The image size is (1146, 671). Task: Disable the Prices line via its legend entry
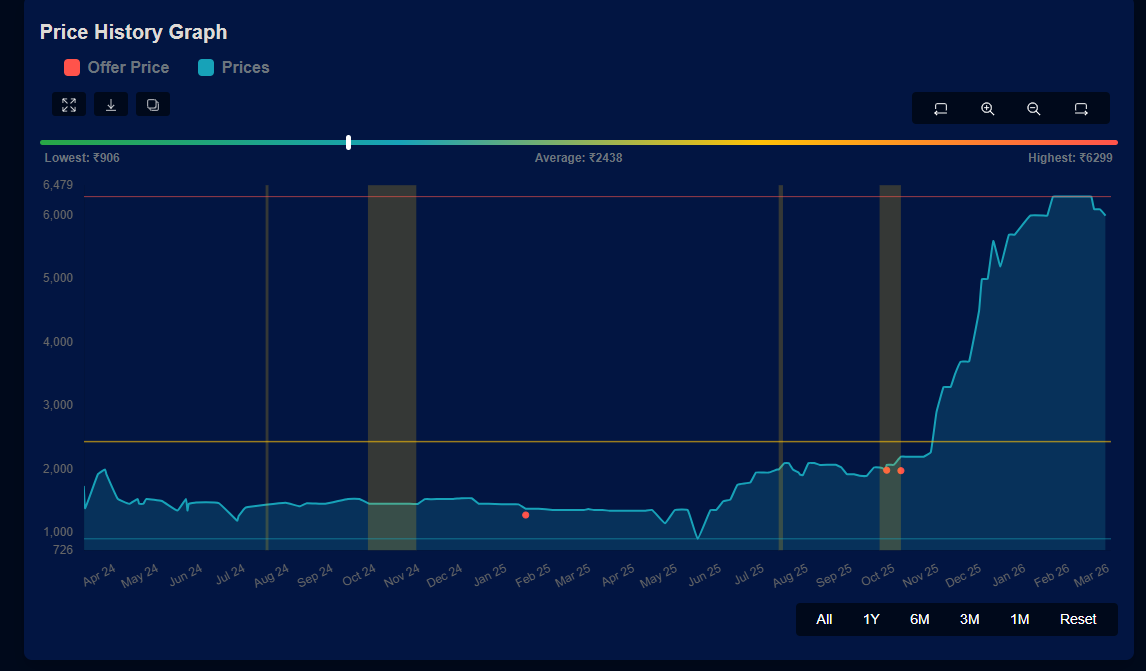(x=233, y=67)
